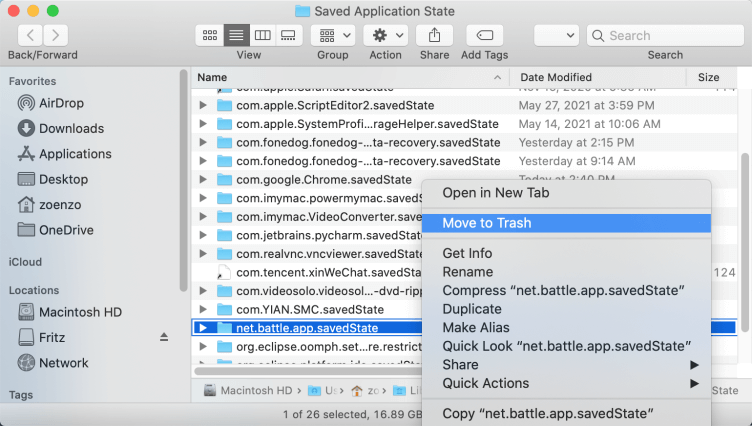Go back with the Back arrow
Viewport: 752px width, 426px height.
coord(30,35)
